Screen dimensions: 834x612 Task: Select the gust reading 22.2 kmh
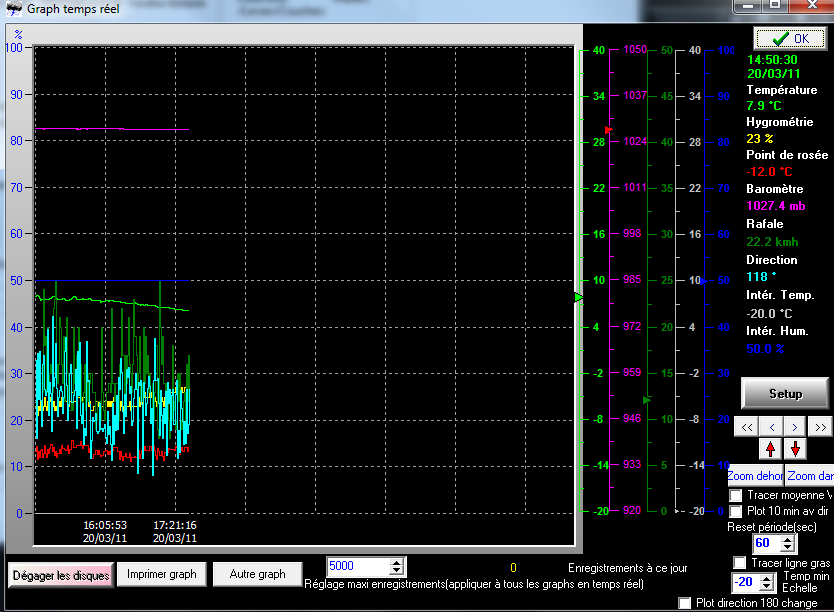(772, 242)
